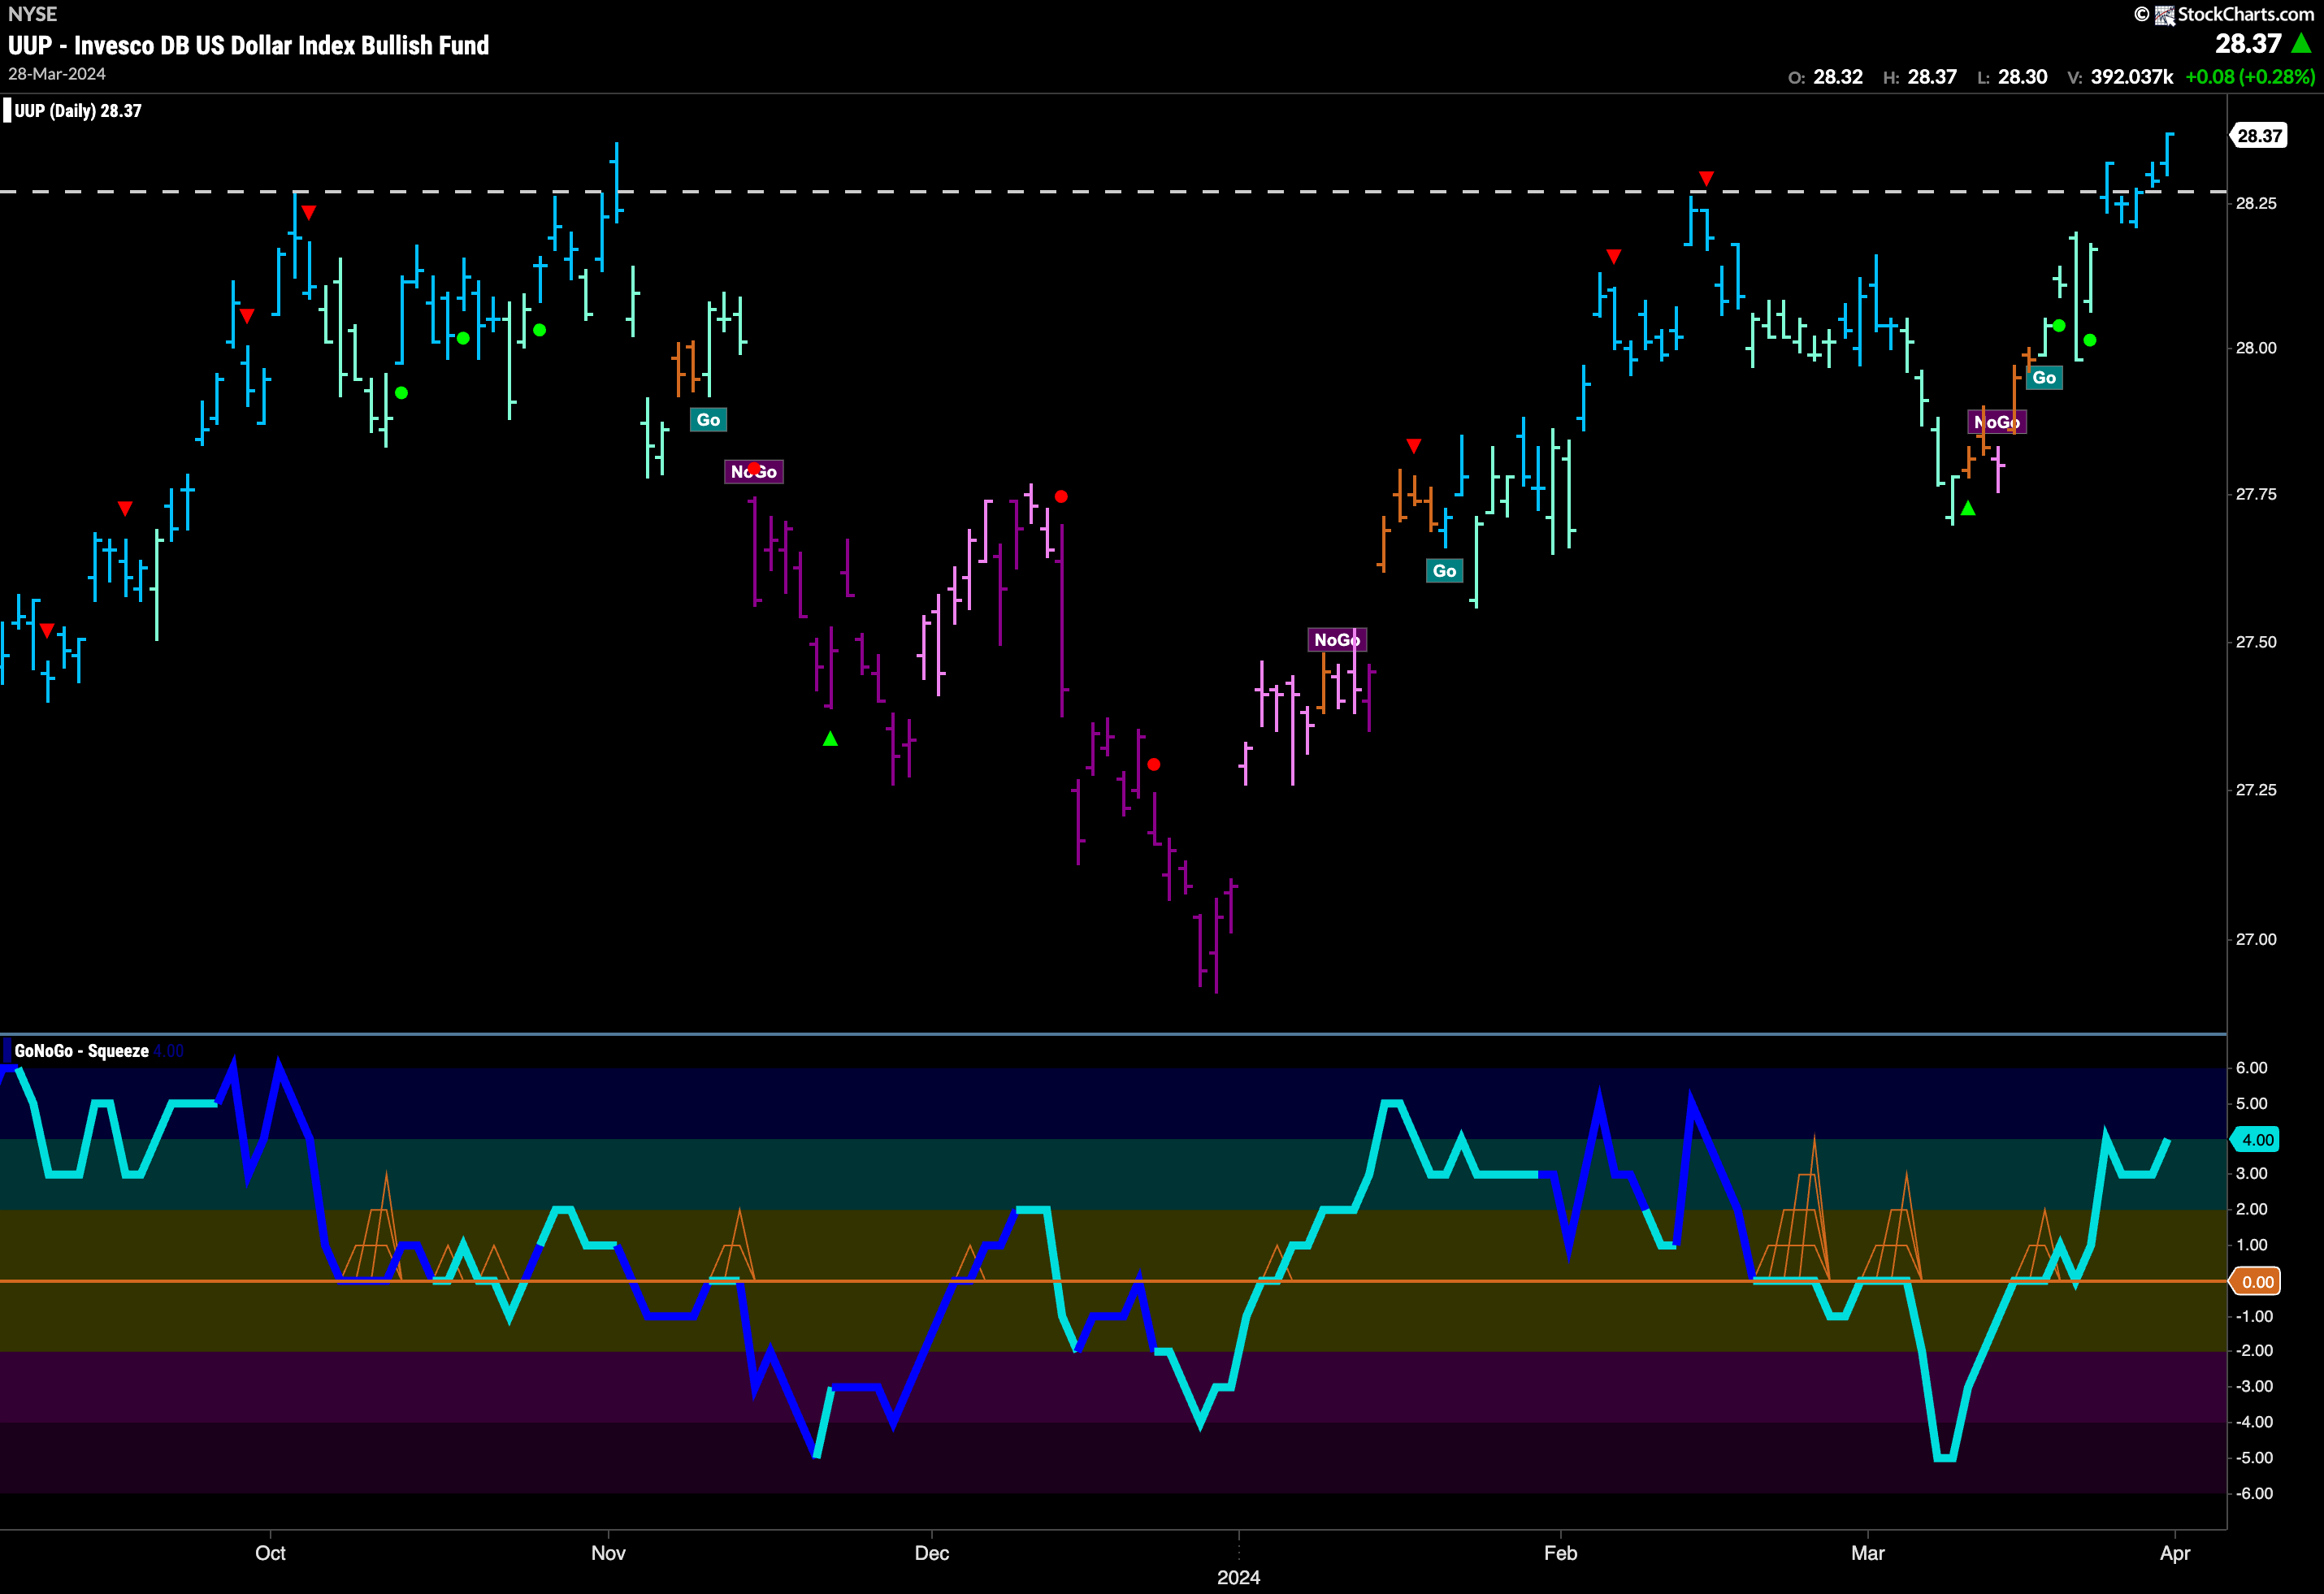This screenshot has width=2324, height=1594.
Task: Click the L: 28.30 low value
Action: [2012, 77]
